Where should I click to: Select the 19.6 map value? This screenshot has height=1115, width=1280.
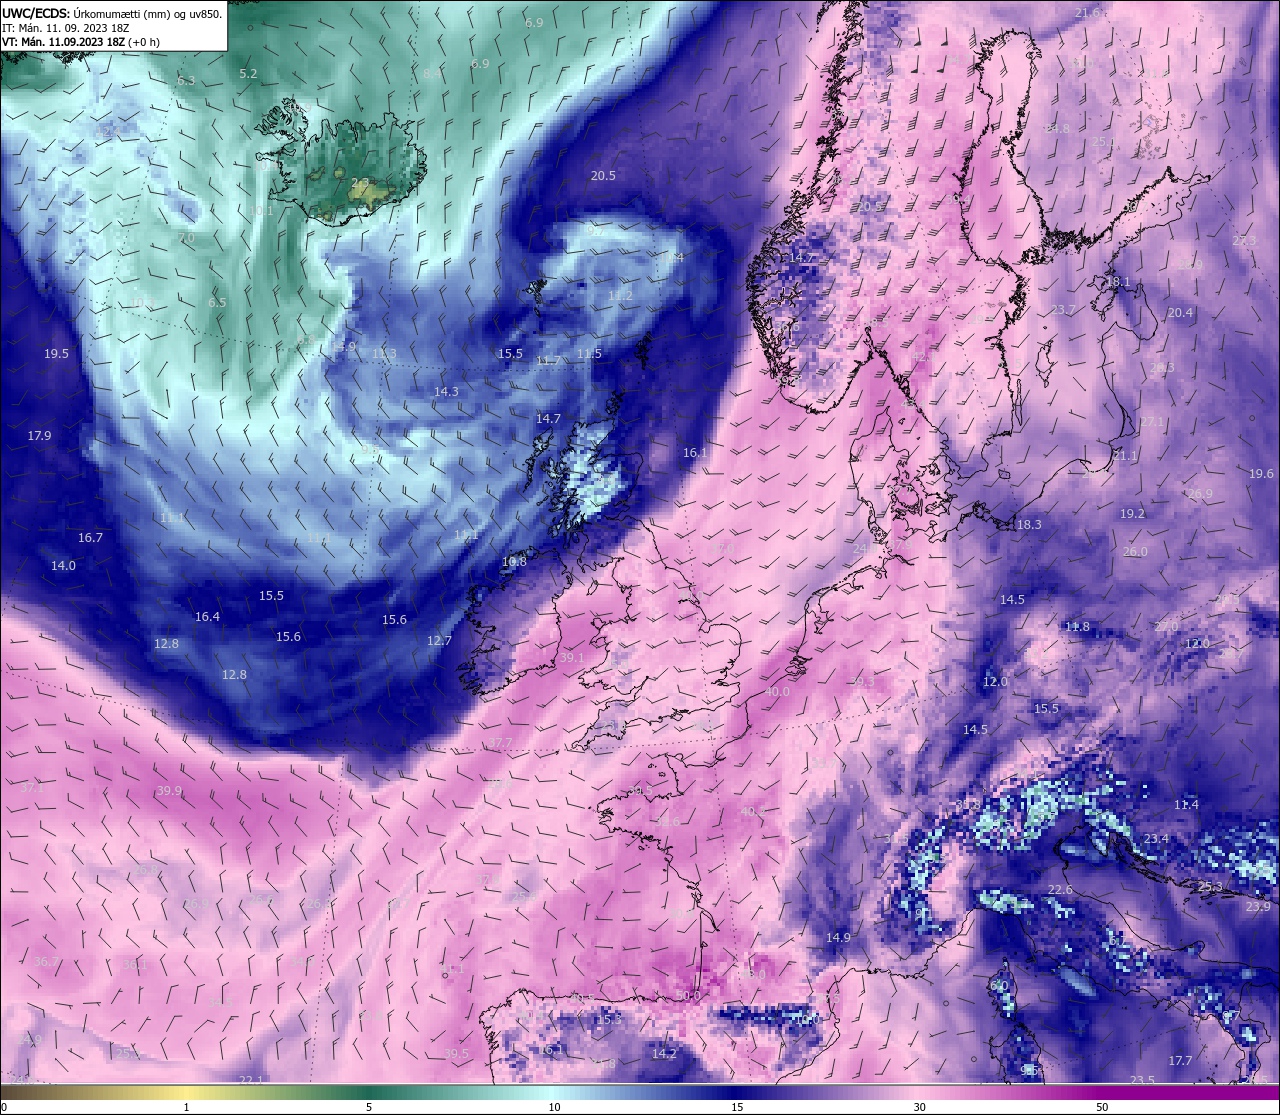1261,474
